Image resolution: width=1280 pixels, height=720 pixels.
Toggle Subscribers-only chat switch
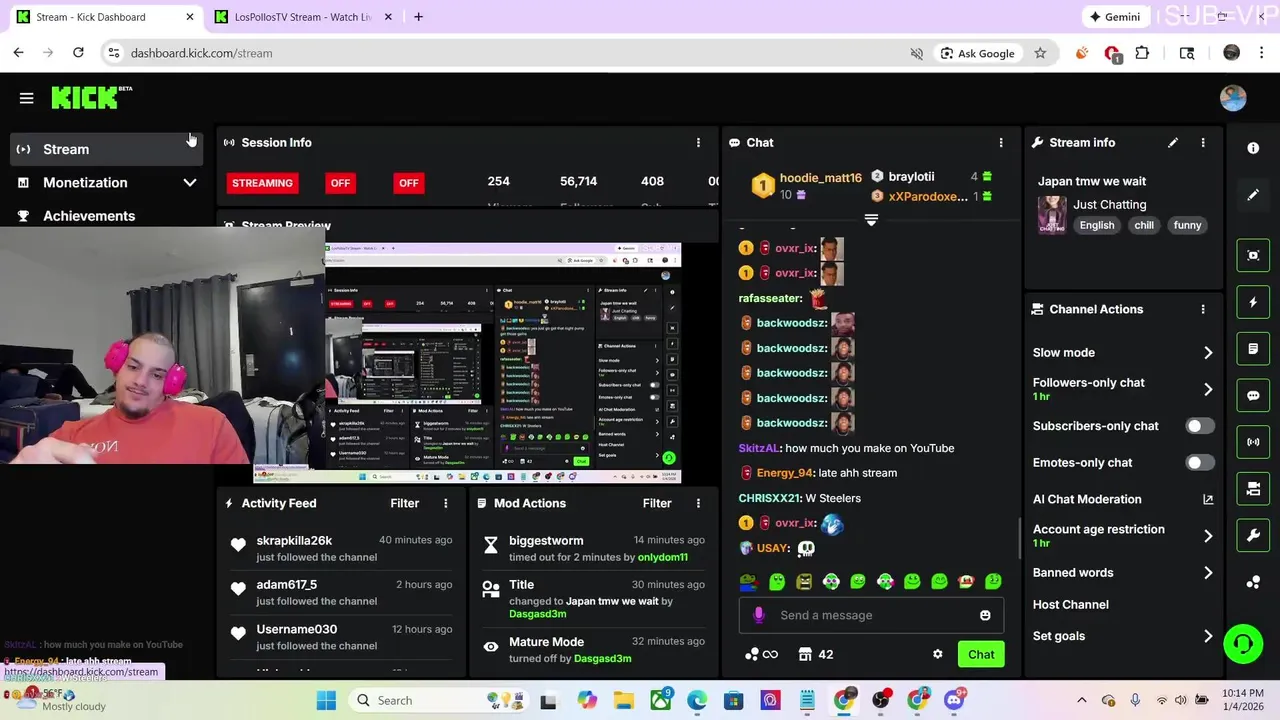[x=1199, y=426]
